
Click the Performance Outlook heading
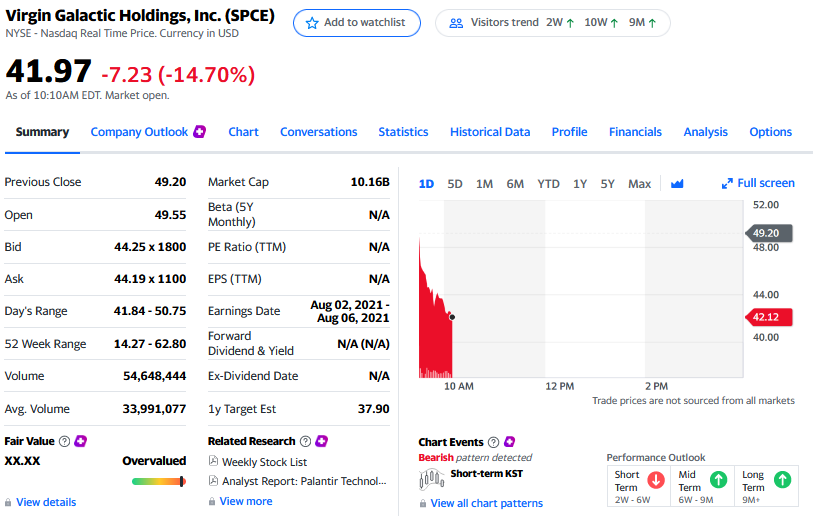tap(656, 457)
